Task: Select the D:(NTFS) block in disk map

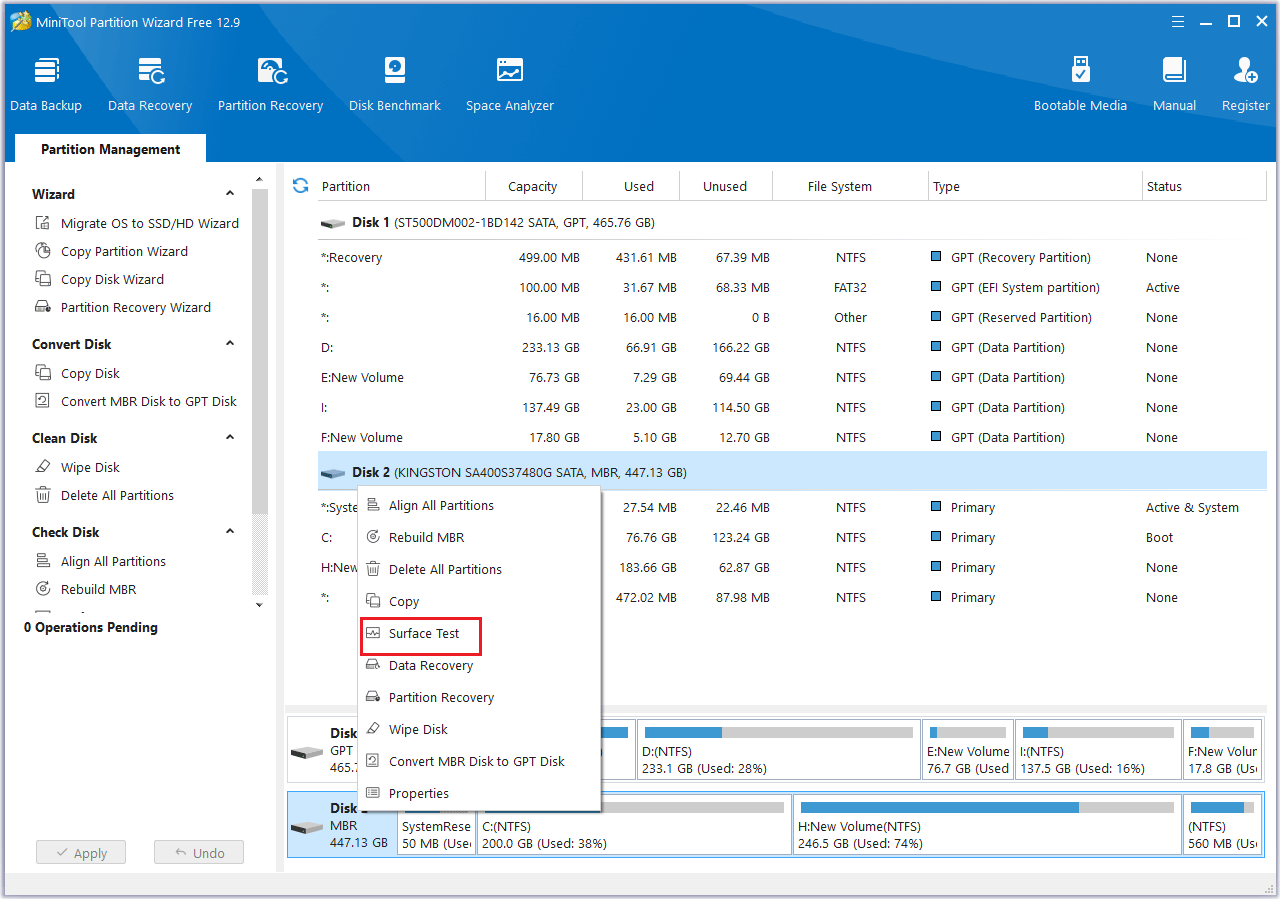Action: click(778, 750)
